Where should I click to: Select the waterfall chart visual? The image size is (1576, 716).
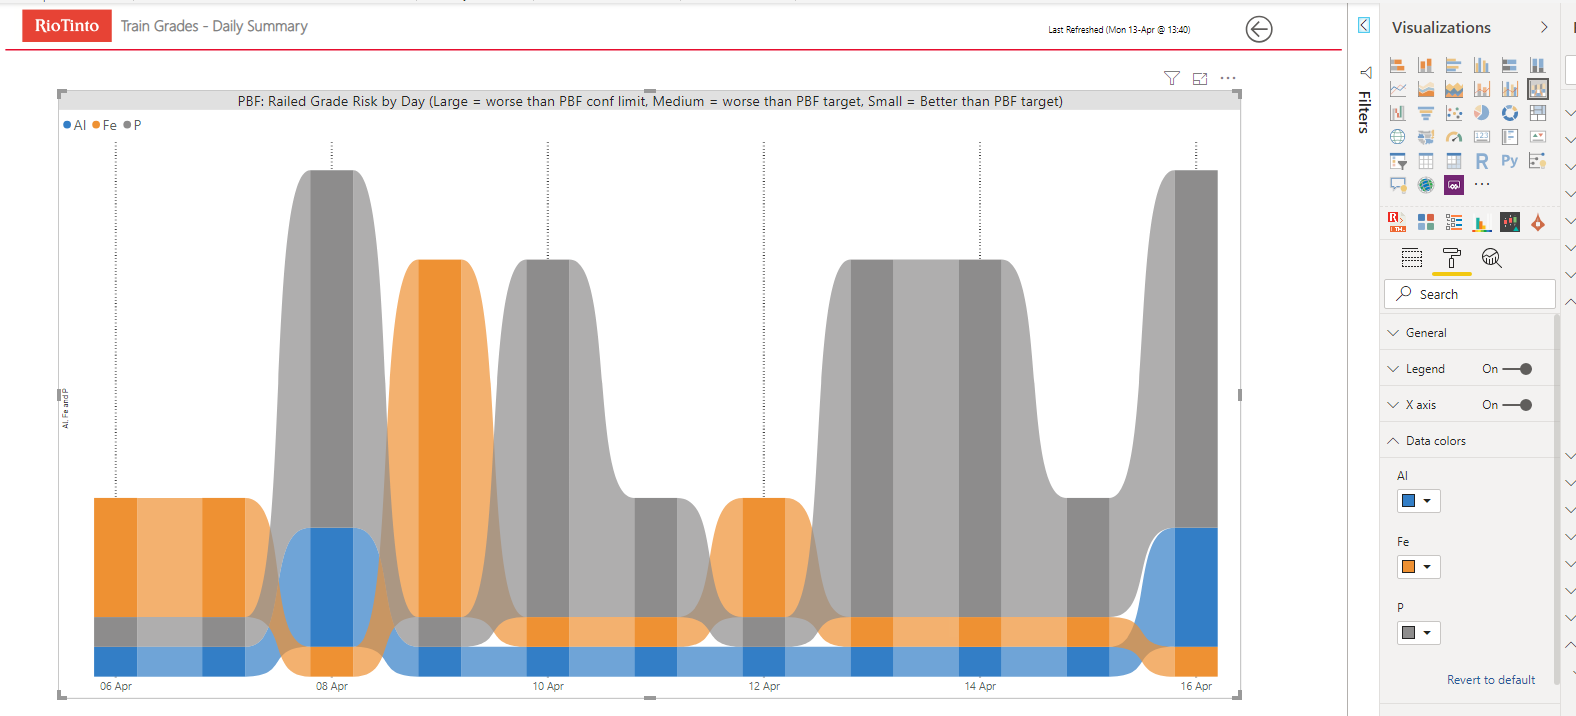click(x=1398, y=113)
